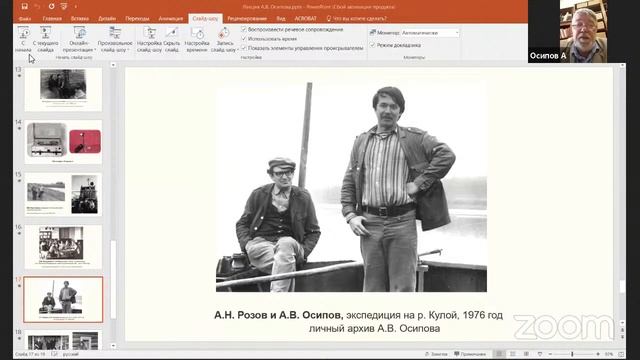This screenshot has width=640, height=360.
Task: Select slide 15 thumbnail
Action: (63, 194)
